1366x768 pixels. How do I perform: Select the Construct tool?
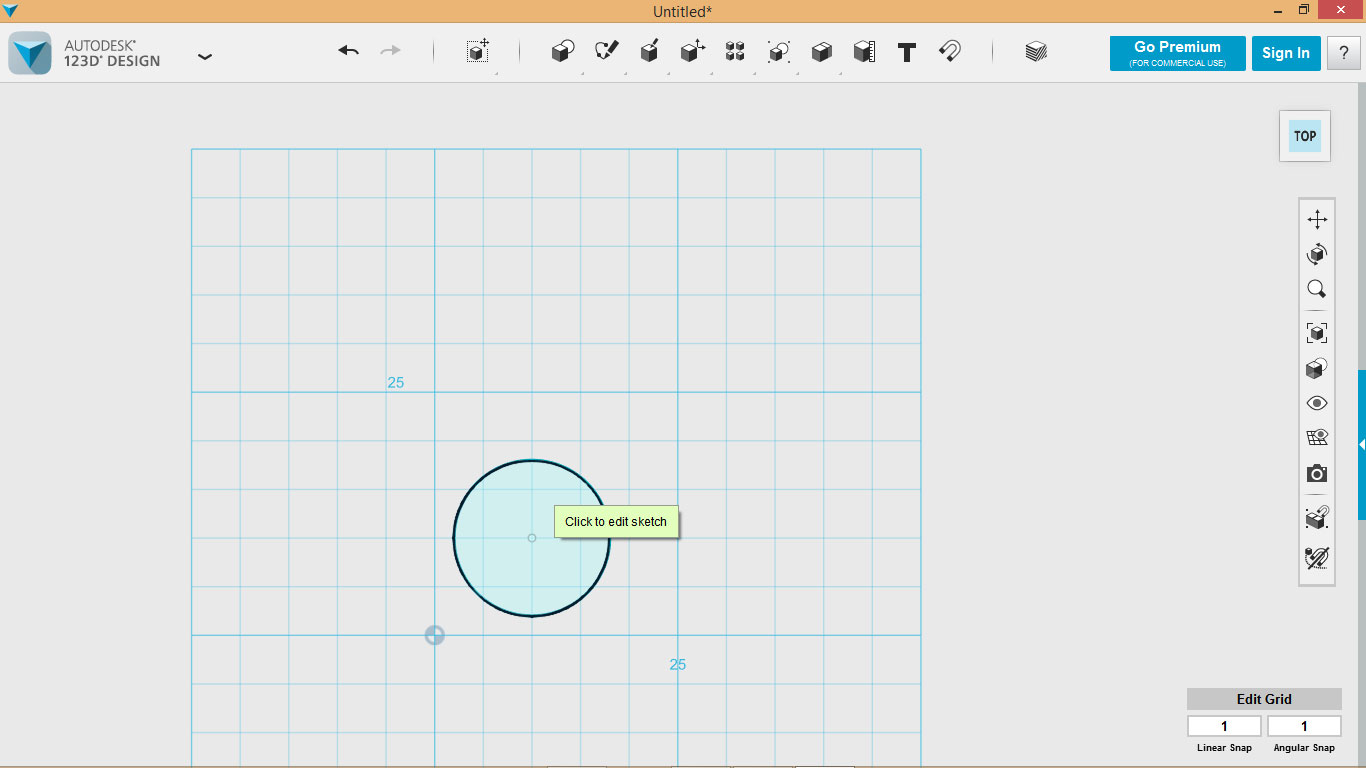(x=649, y=52)
